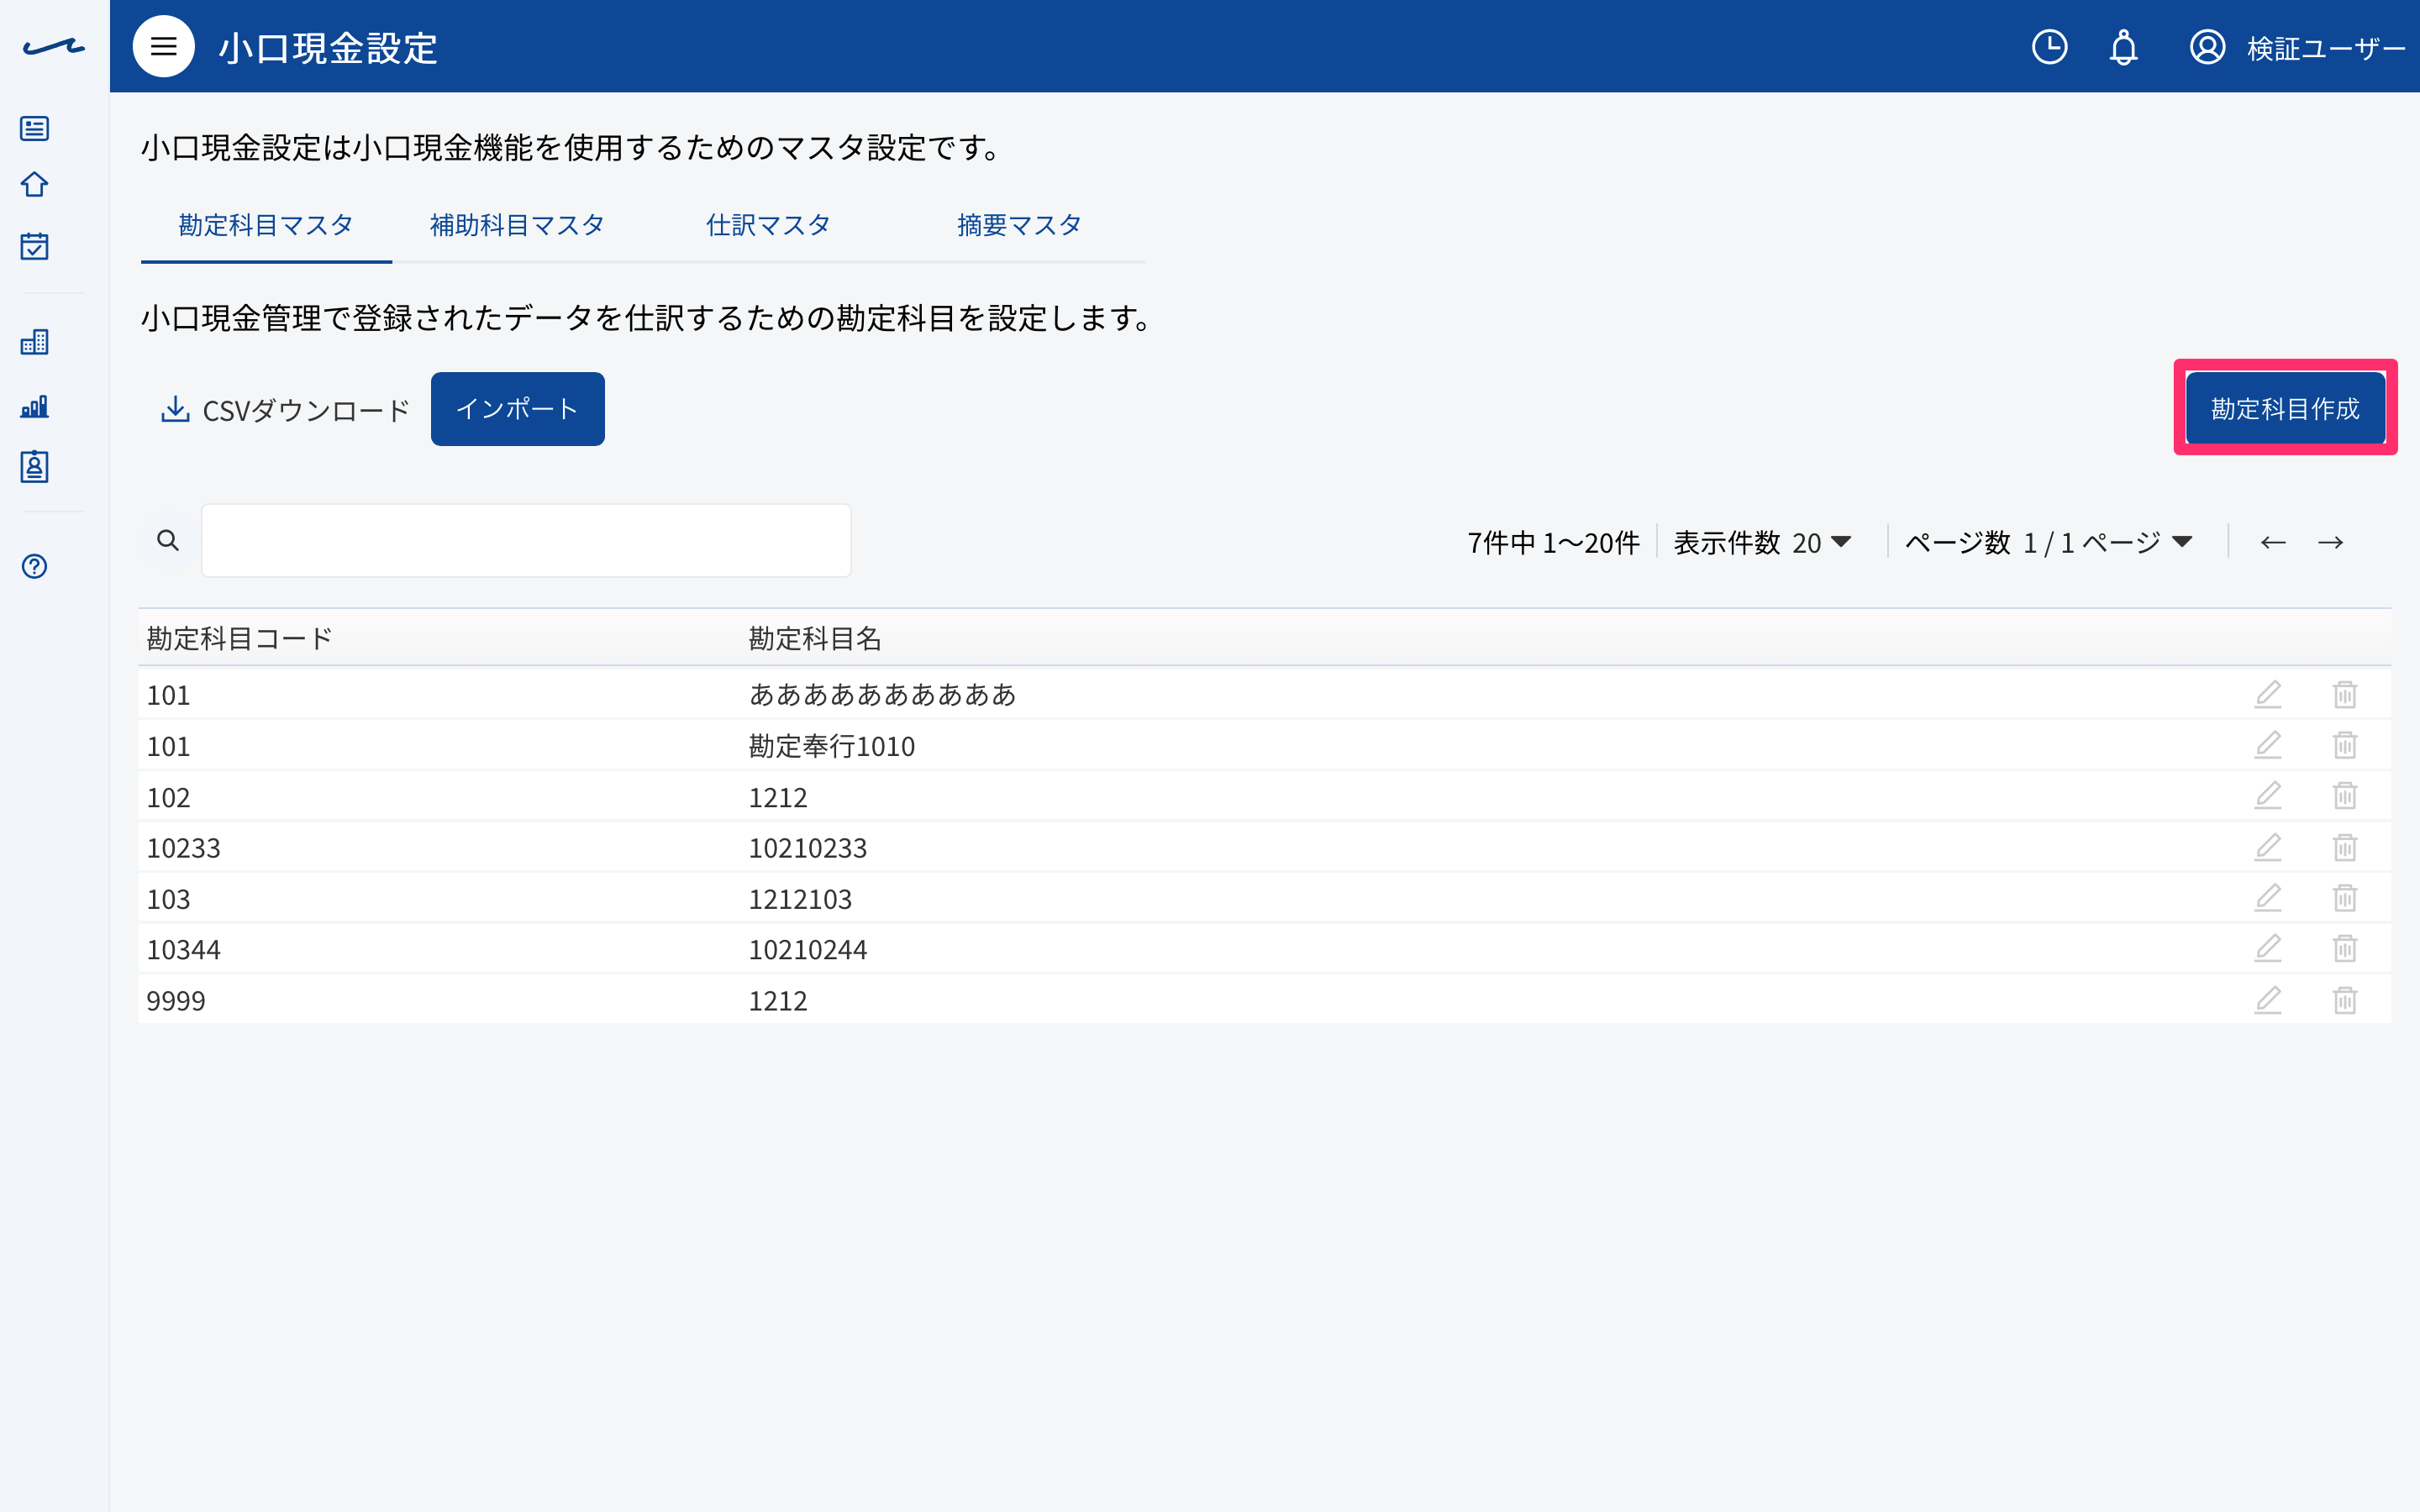Edit the ああああああああああ row

[x=2268, y=694]
